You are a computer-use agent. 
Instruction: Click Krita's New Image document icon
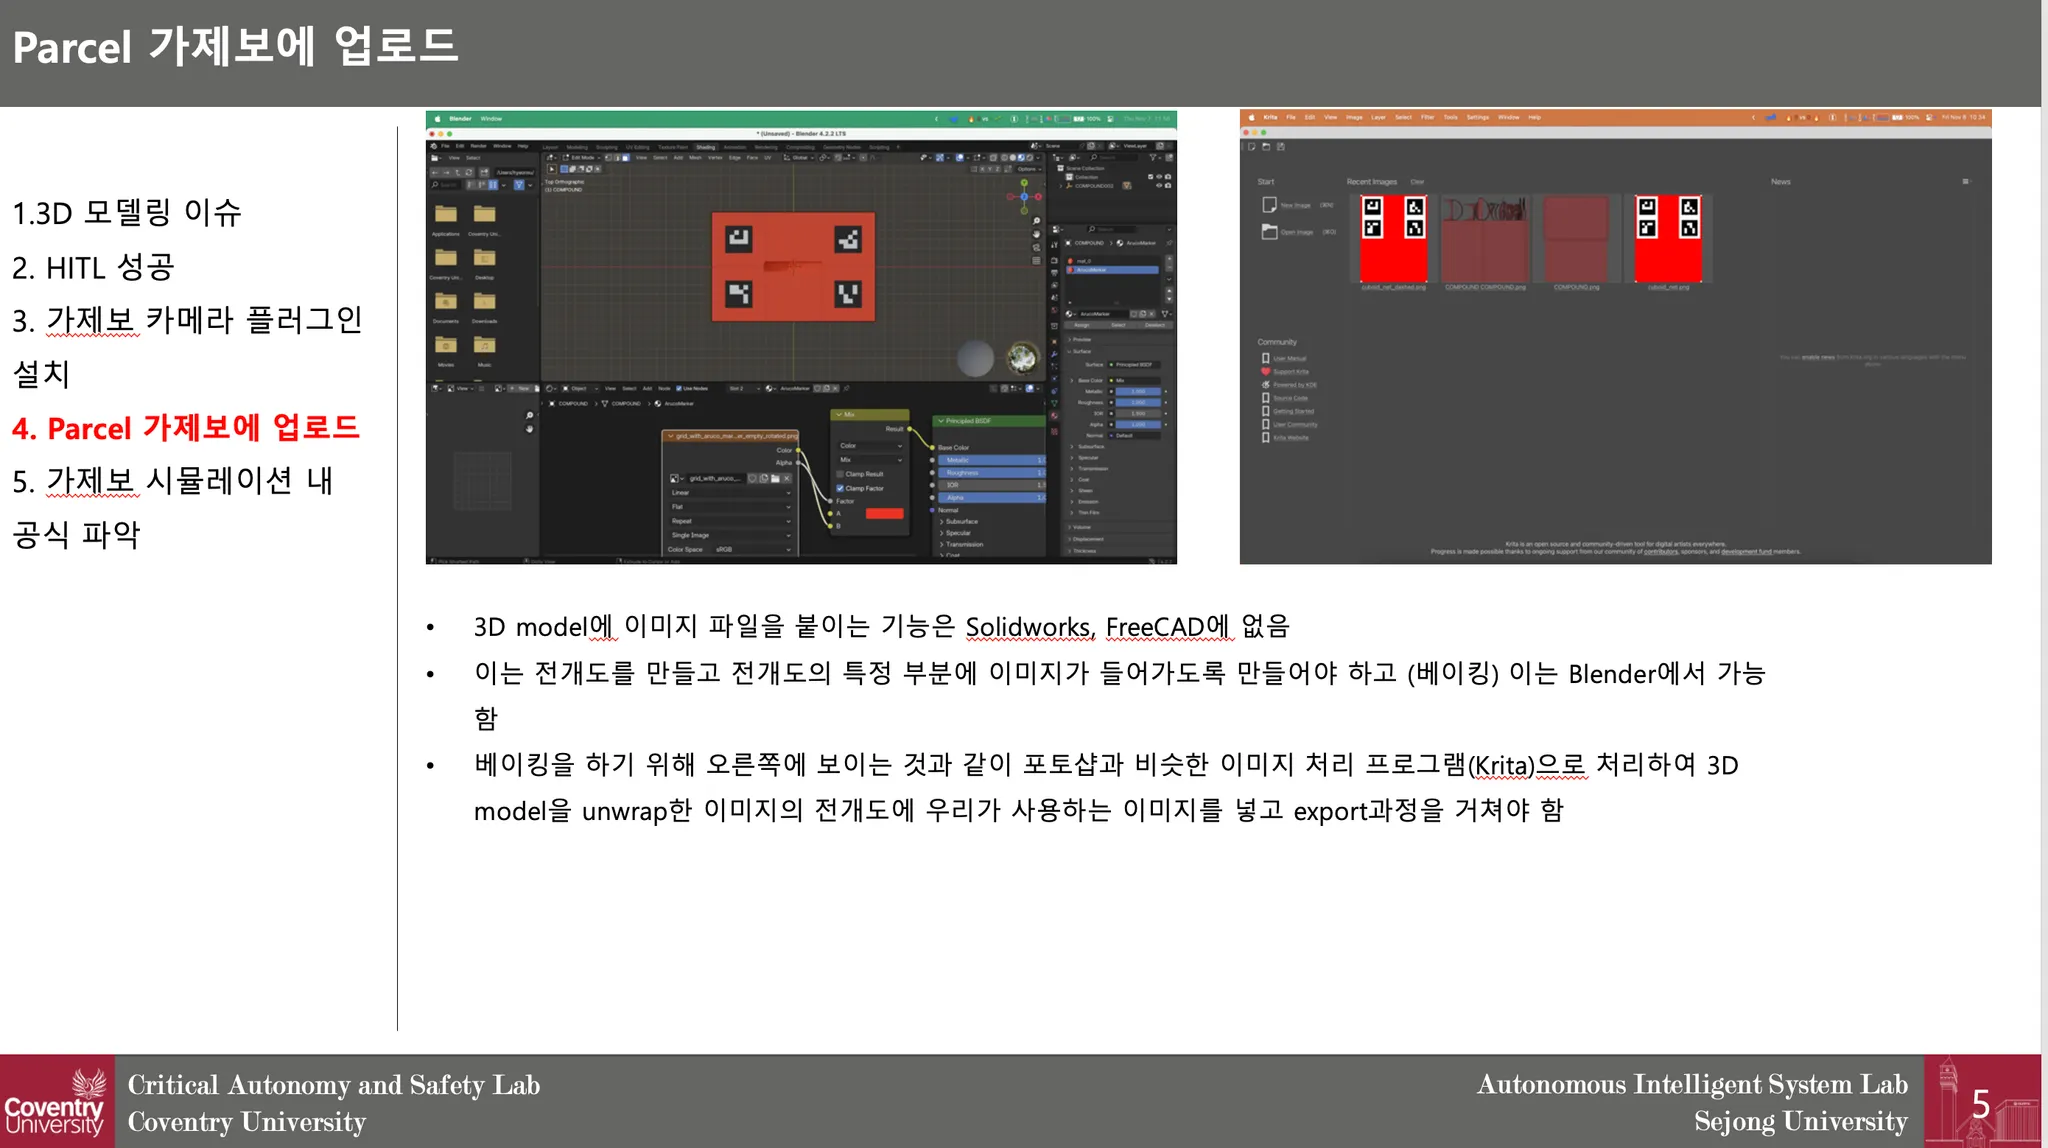[1269, 205]
